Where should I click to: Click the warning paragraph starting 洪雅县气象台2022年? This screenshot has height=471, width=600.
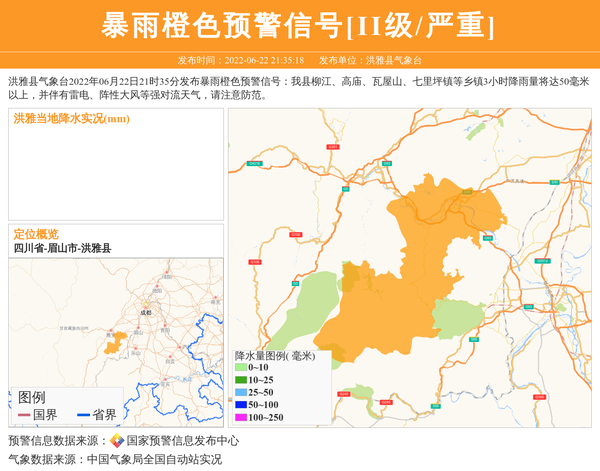pos(298,88)
